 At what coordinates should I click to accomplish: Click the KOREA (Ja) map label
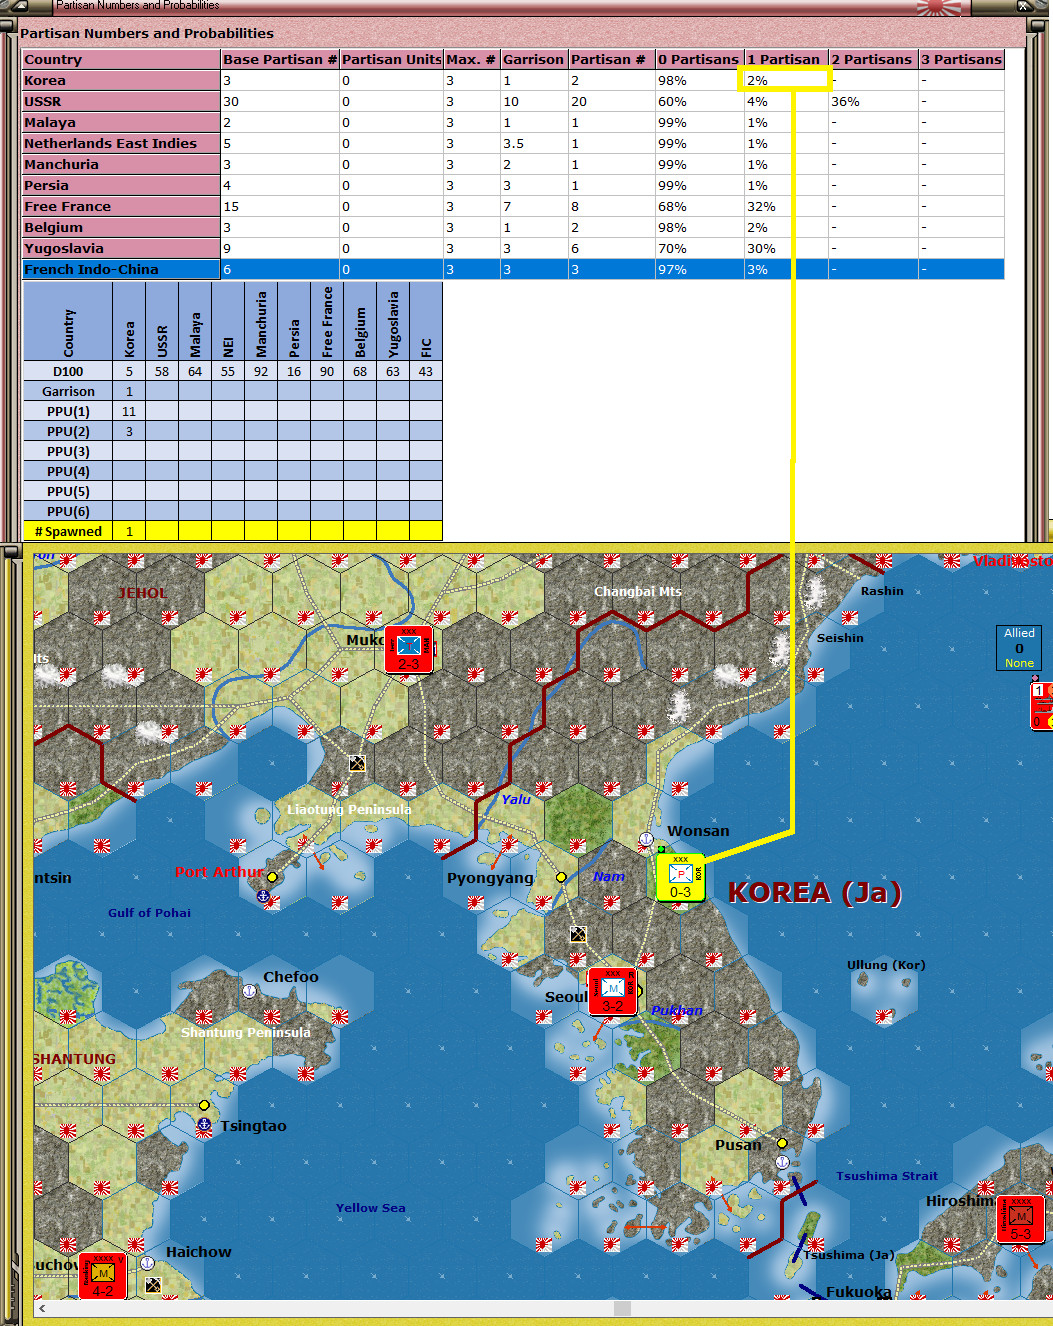click(x=814, y=892)
